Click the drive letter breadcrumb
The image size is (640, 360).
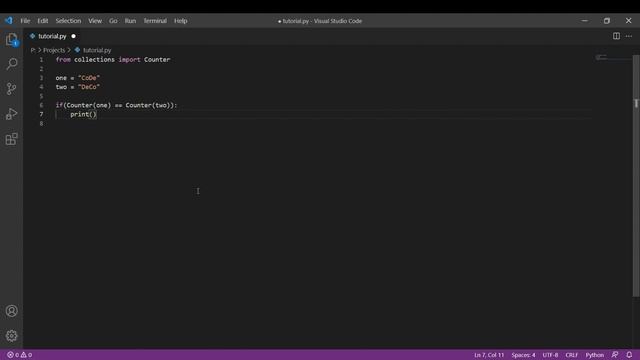click(33, 50)
